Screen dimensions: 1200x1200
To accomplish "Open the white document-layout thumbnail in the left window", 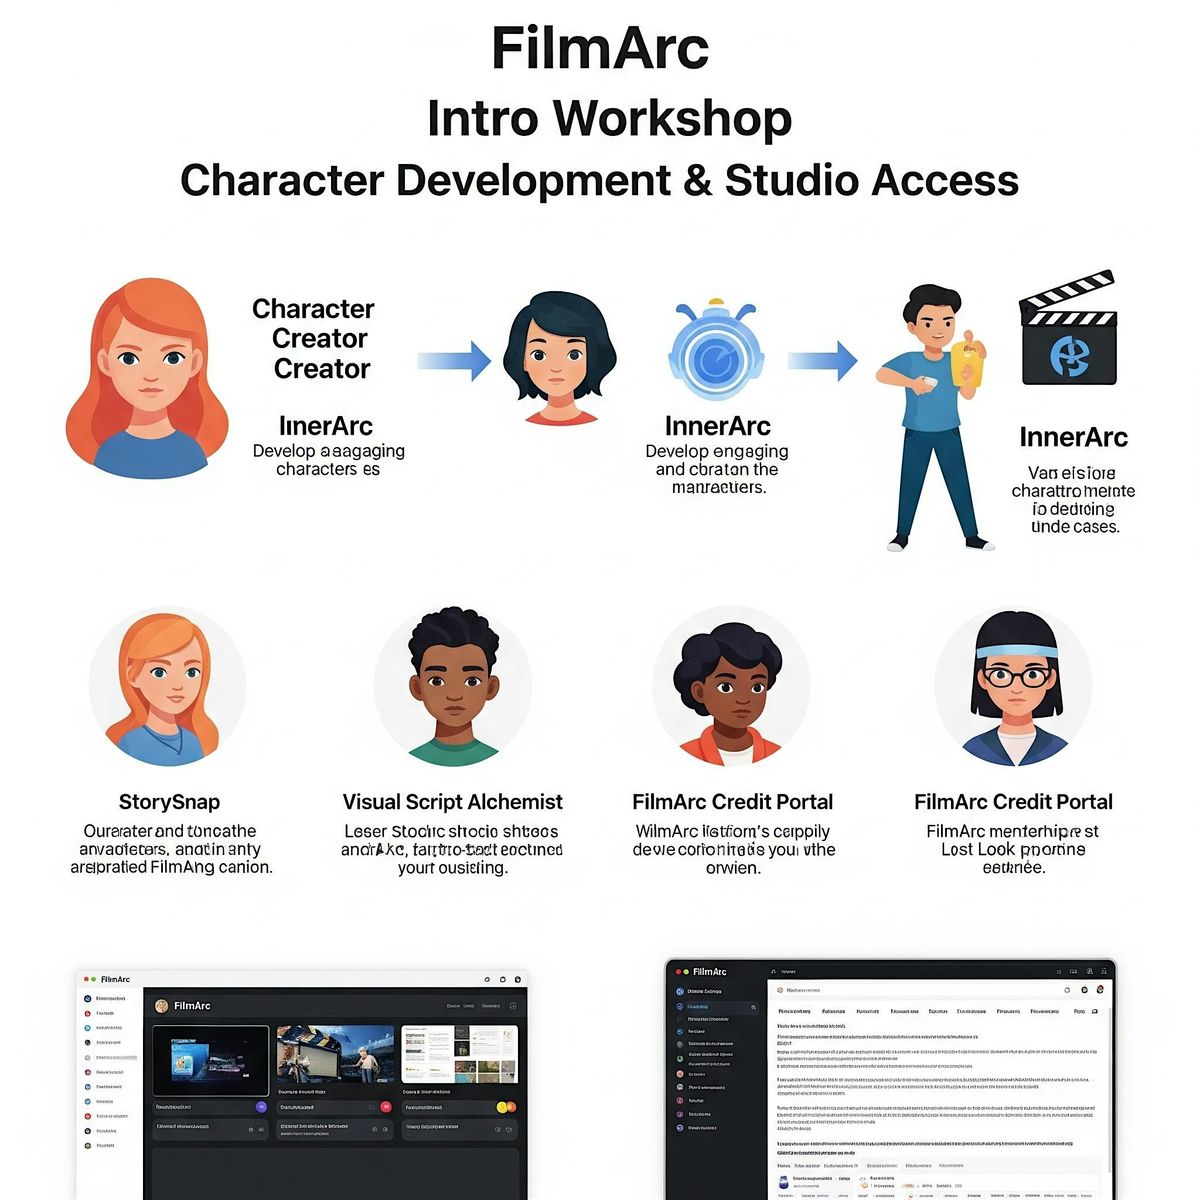I will (x=459, y=1055).
